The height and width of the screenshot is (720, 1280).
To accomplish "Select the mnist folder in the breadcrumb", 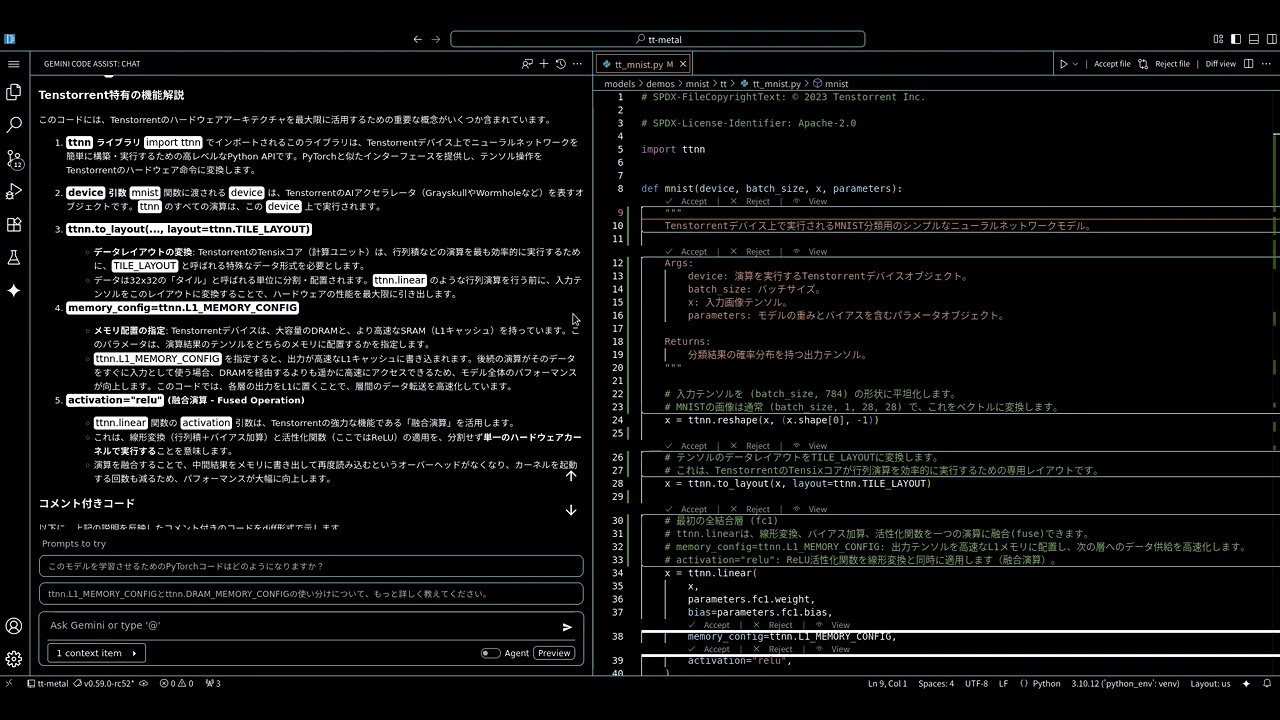I will (697, 84).
